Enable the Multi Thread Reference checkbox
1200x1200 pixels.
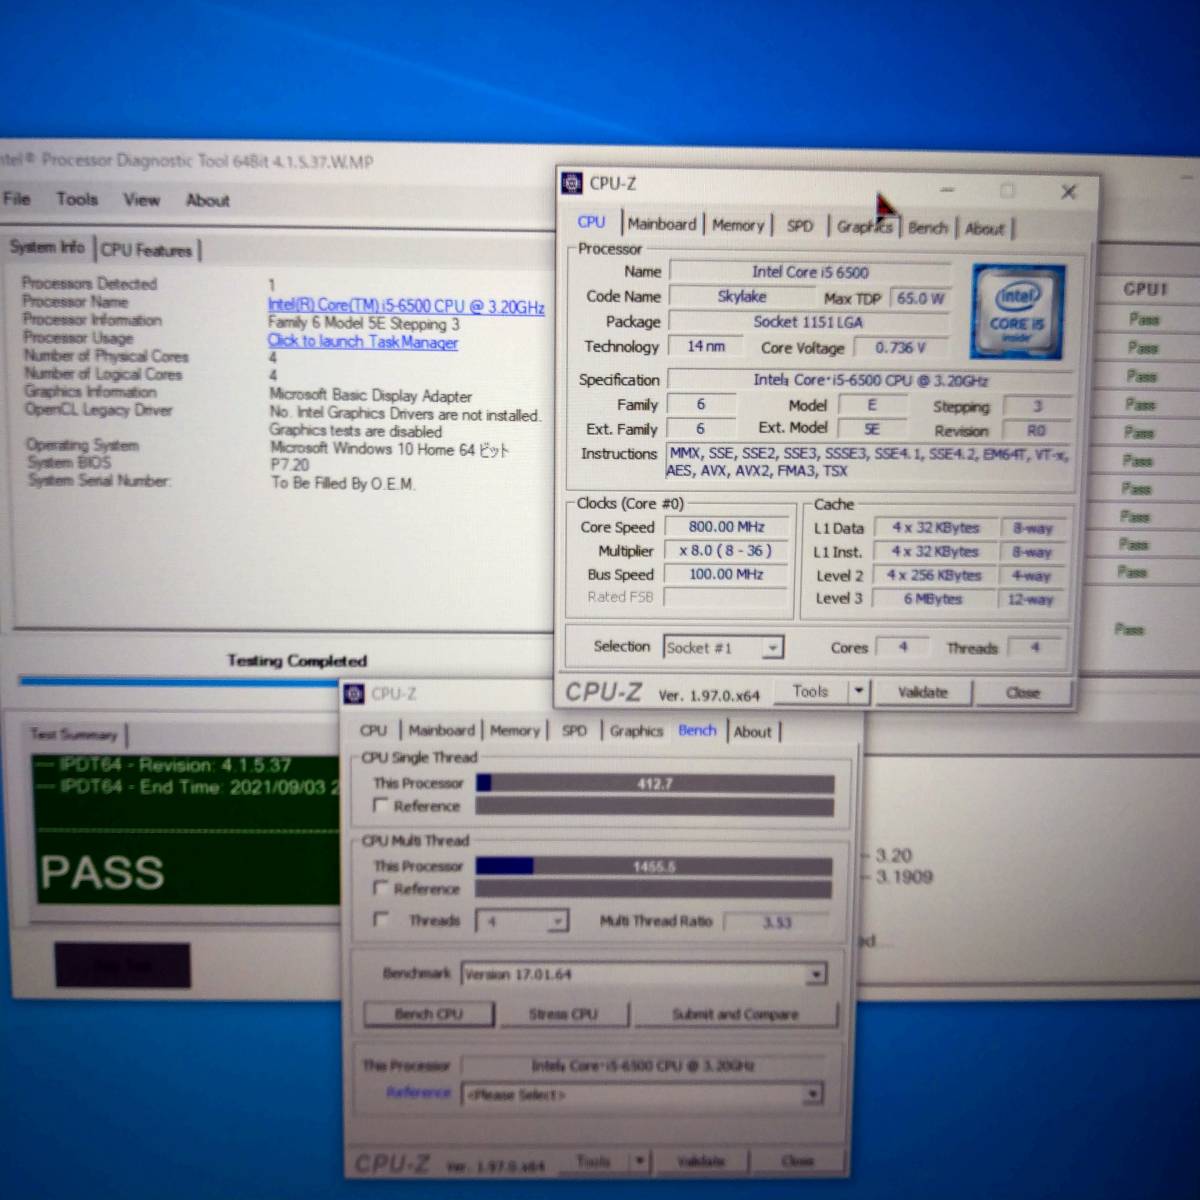381,888
